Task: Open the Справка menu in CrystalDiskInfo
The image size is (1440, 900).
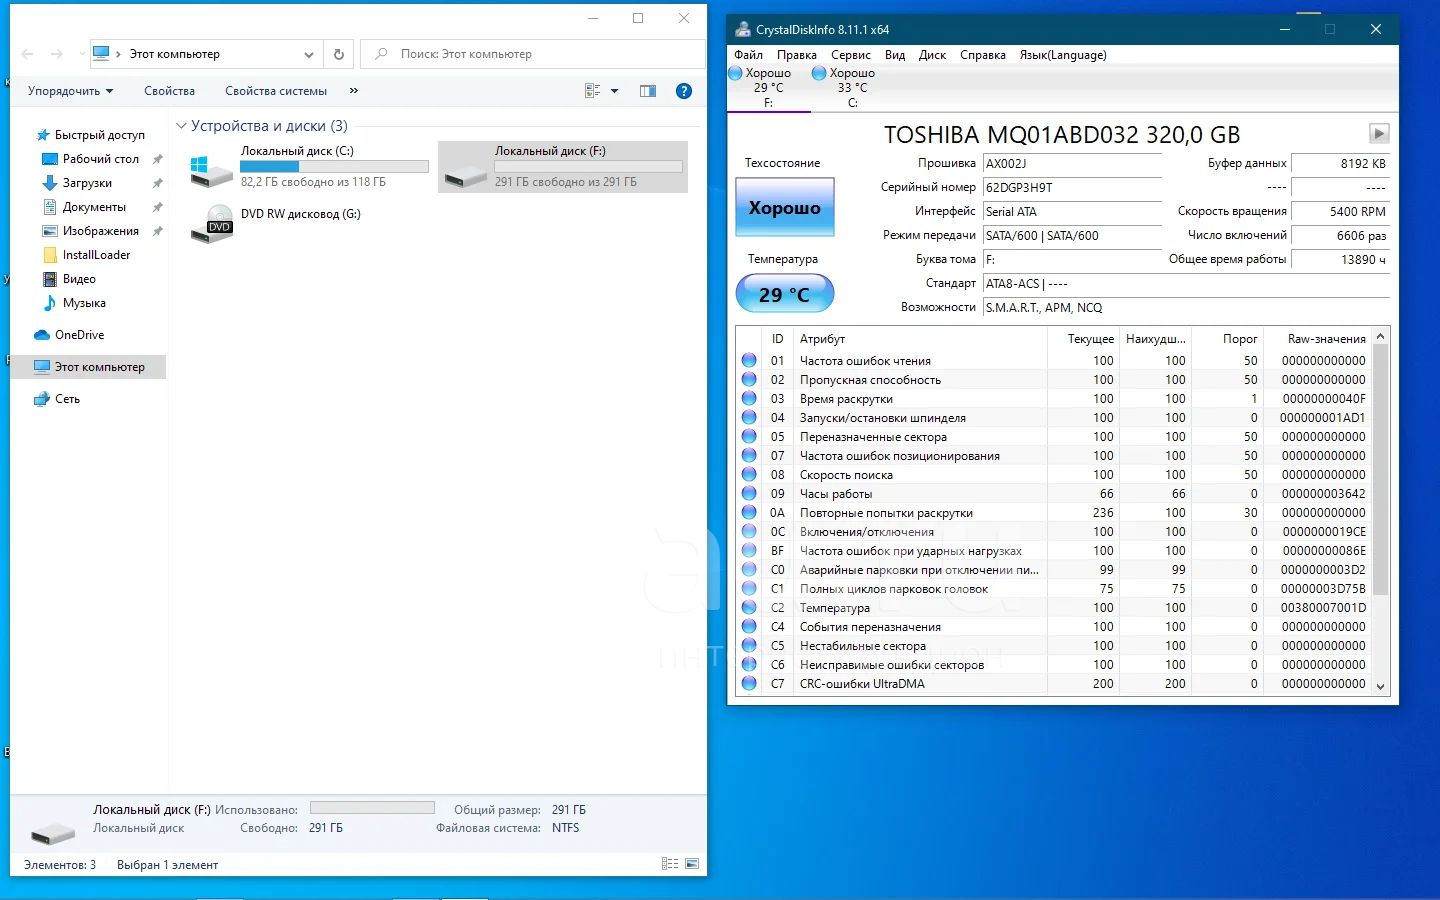Action: 983,55
